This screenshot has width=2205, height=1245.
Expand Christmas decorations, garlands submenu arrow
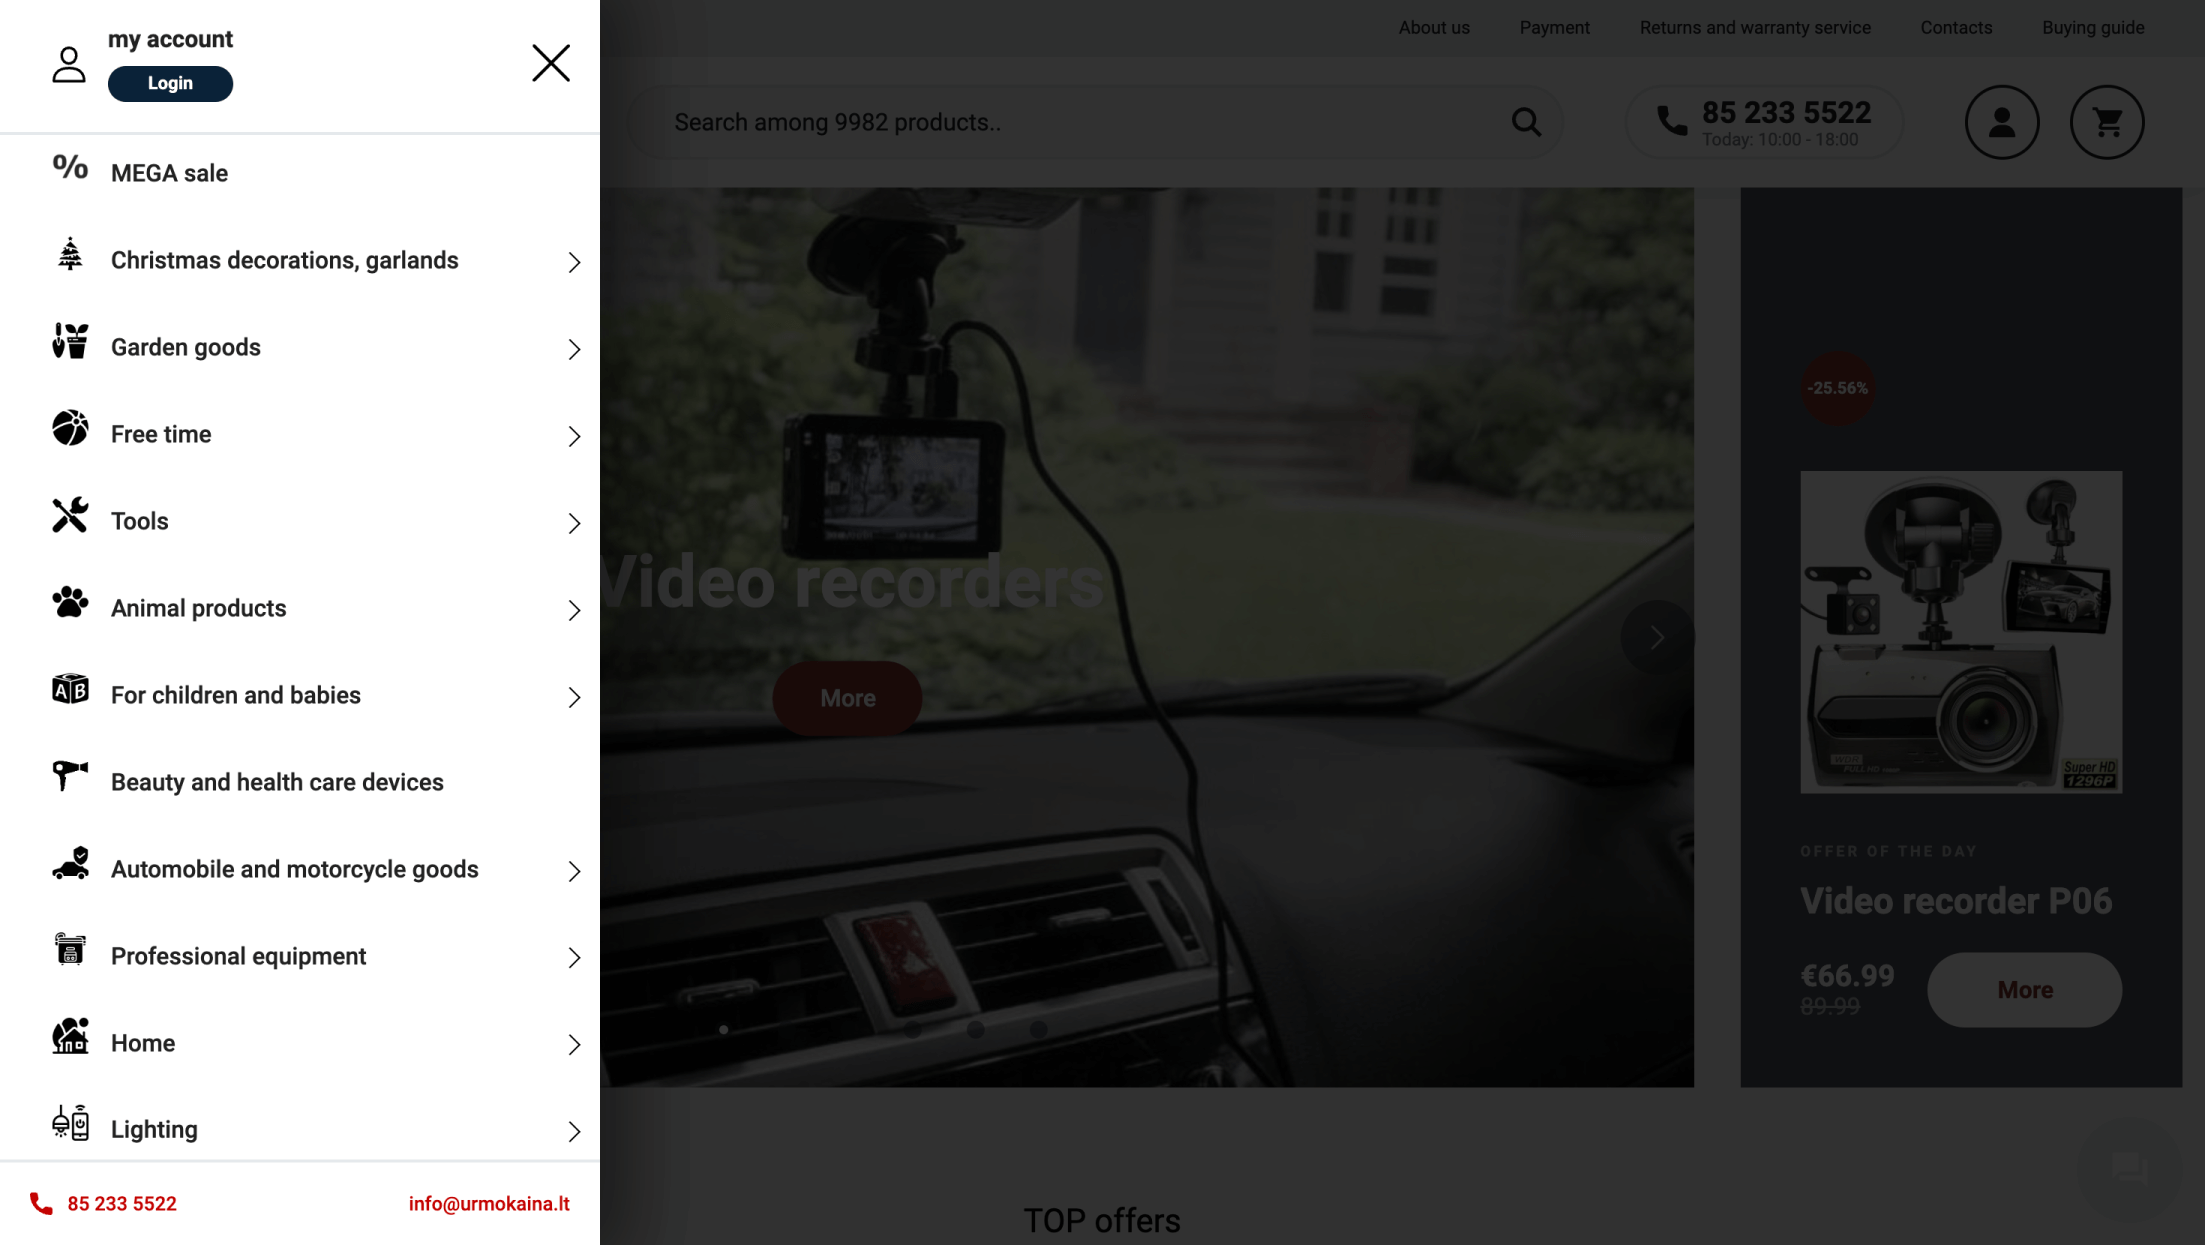pyautogui.click(x=574, y=262)
